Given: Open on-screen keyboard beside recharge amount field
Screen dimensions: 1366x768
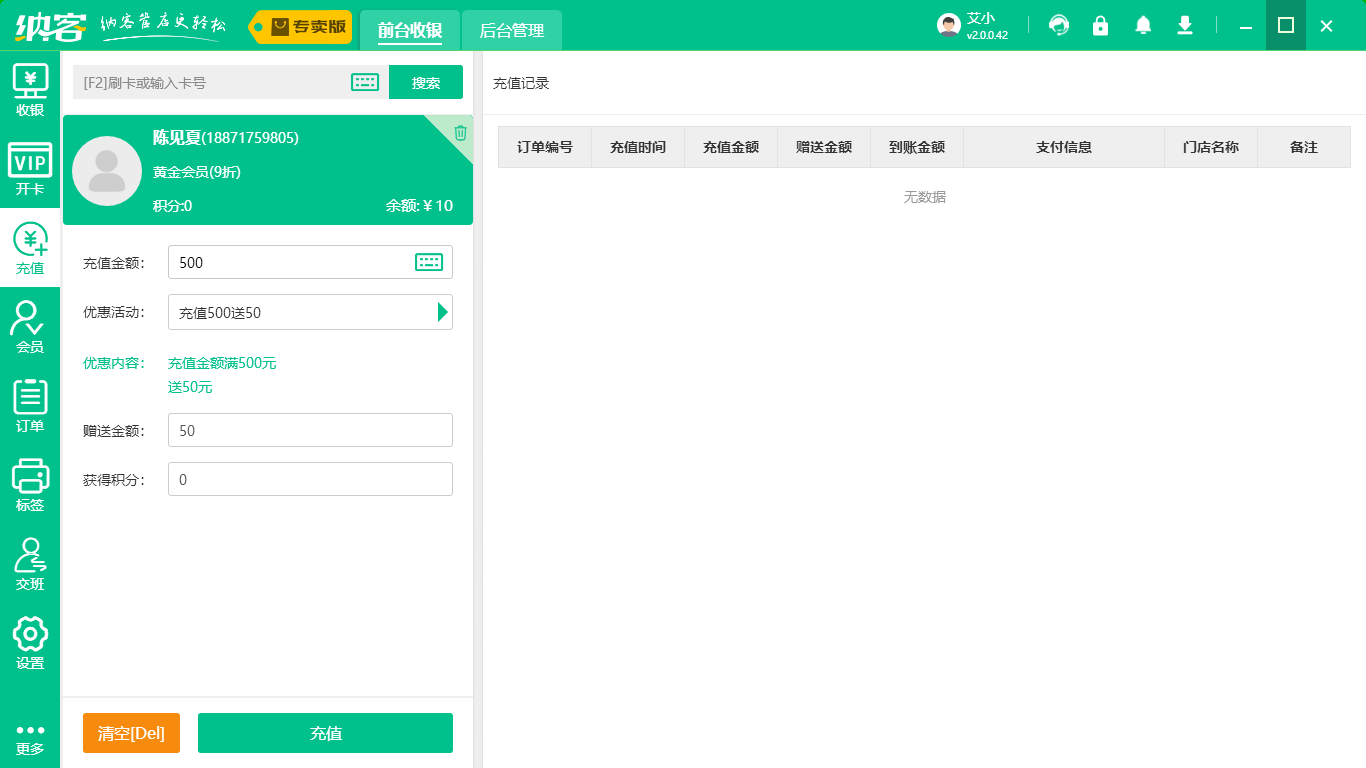Looking at the screenshot, I should (430, 262).
